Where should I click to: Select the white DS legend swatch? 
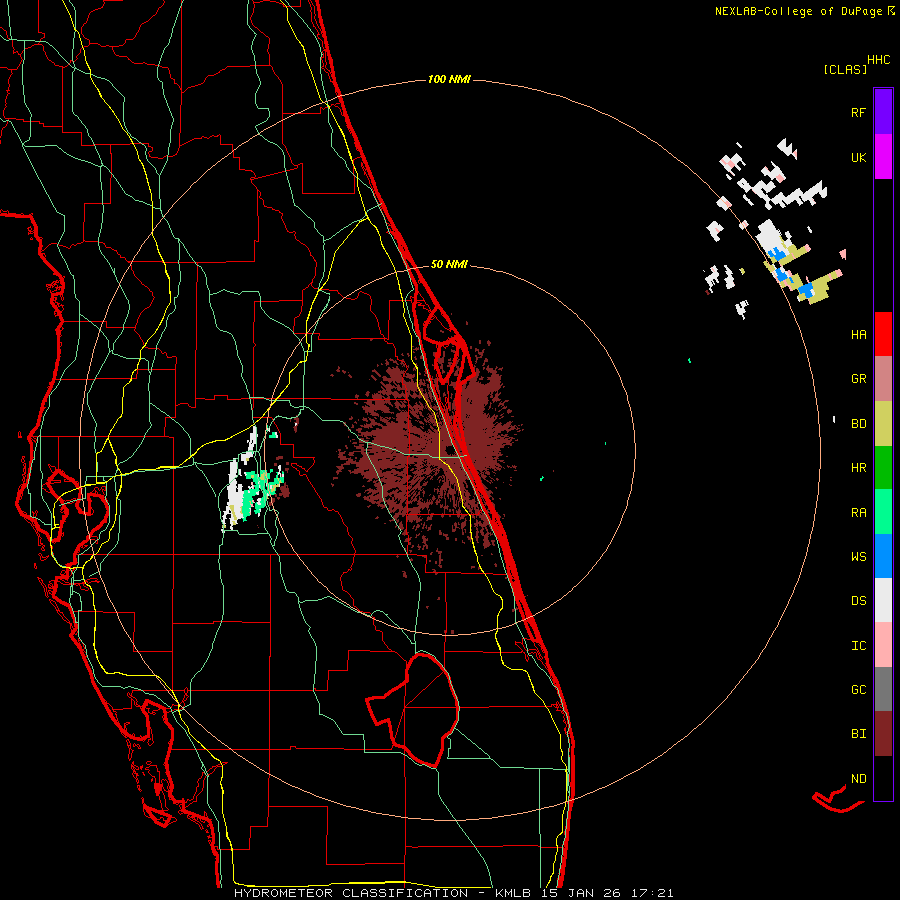883,600
